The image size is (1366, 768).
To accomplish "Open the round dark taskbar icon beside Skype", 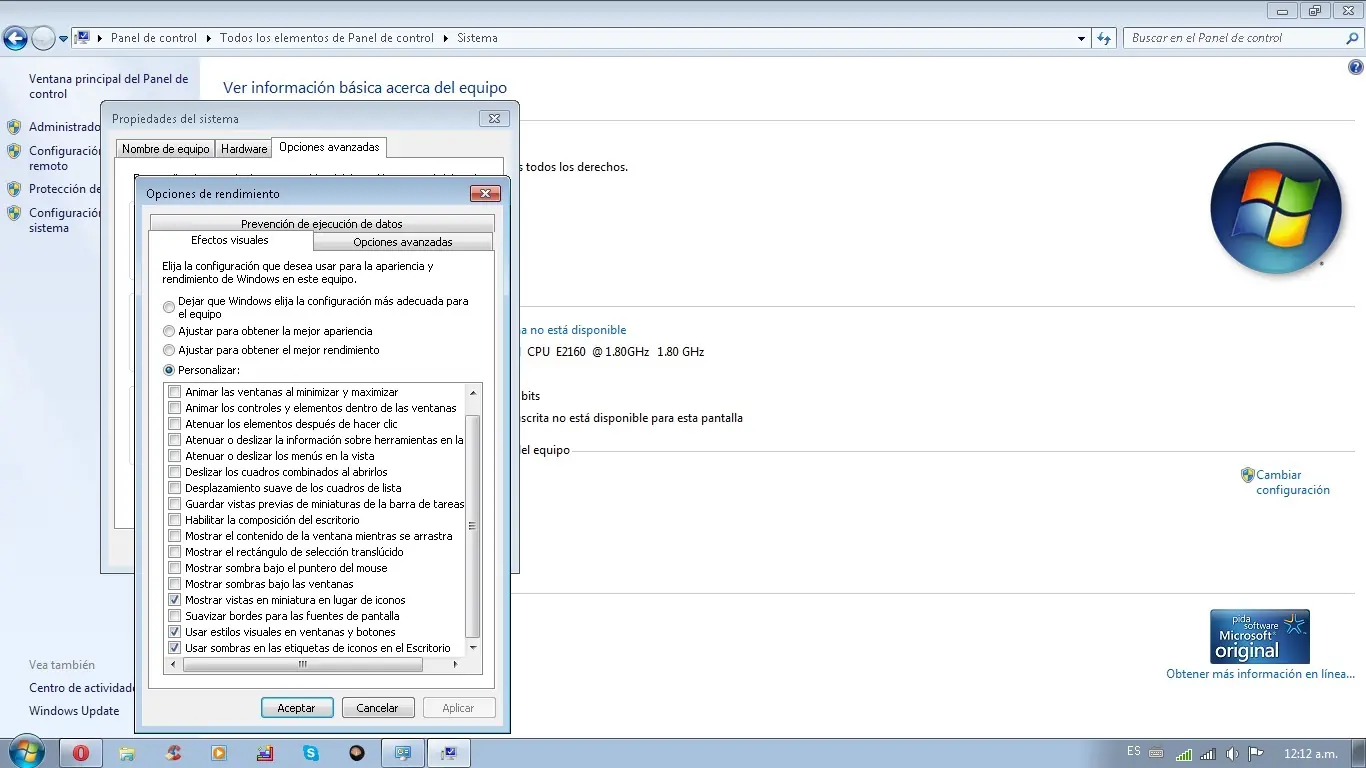I will (357, 753).
